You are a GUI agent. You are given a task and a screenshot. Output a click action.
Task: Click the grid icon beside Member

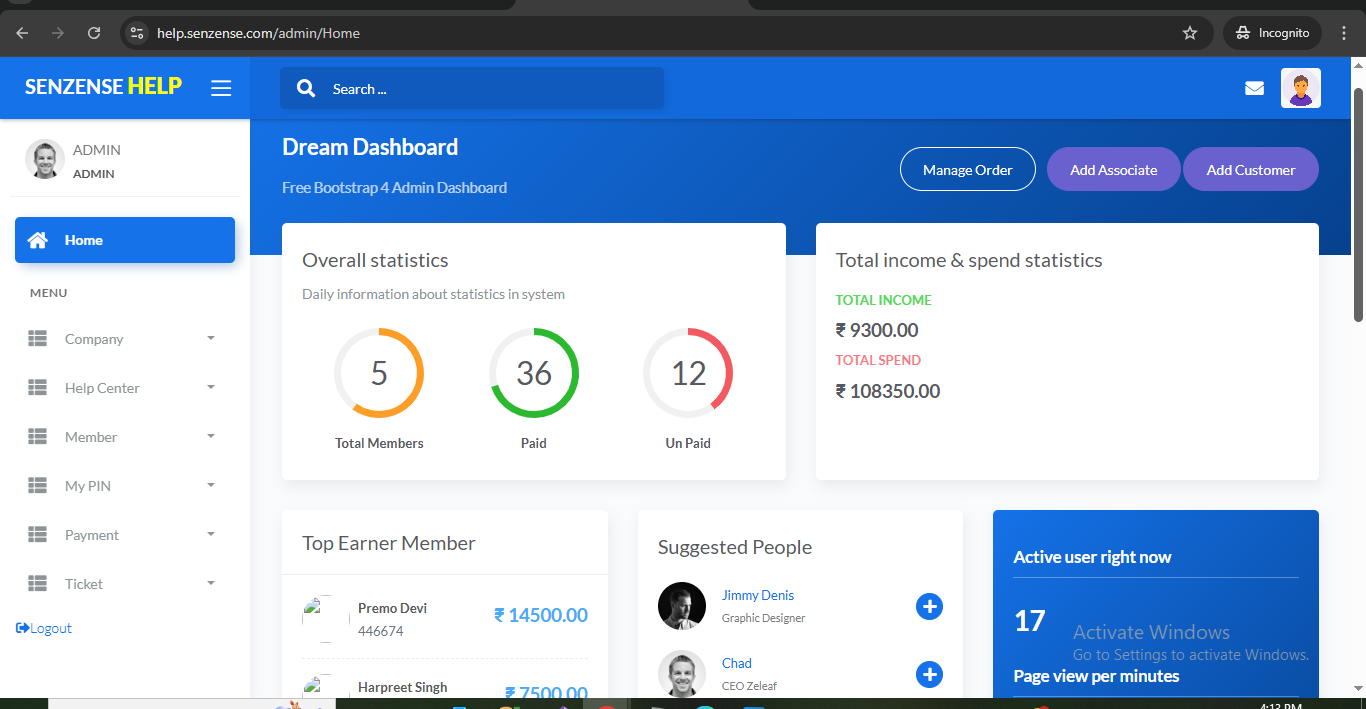38,437
